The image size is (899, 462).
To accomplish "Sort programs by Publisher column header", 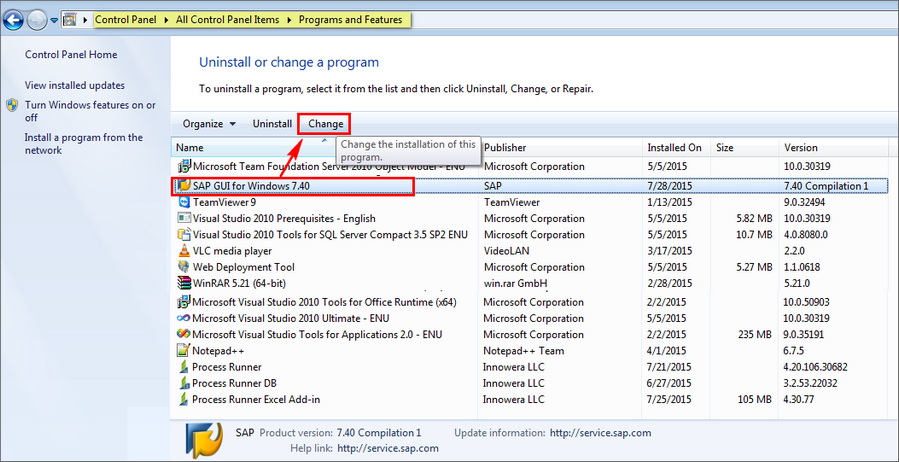I will point(505,148).
